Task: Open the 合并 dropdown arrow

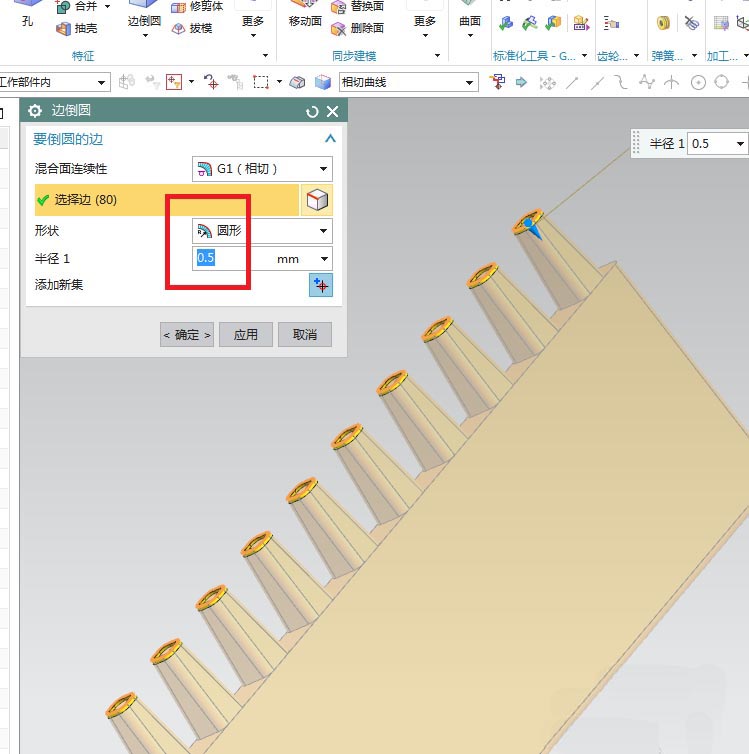Action: coord(107,7)
